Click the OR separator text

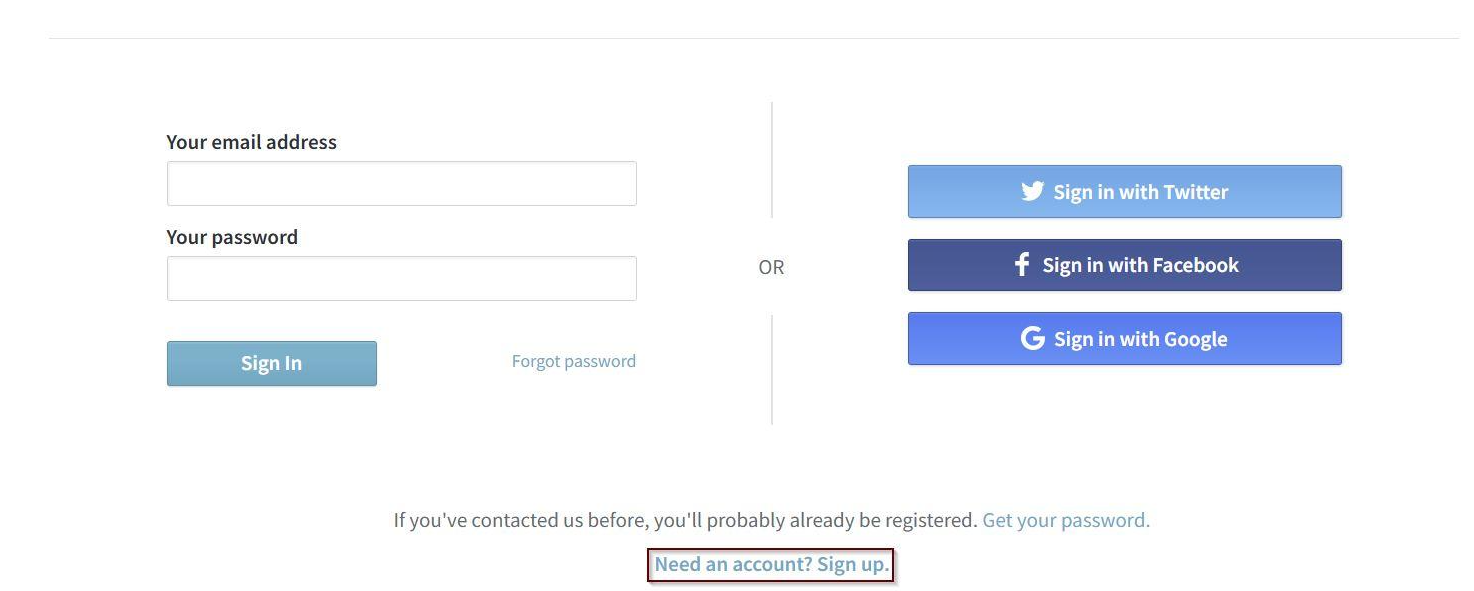pos(771,268)
